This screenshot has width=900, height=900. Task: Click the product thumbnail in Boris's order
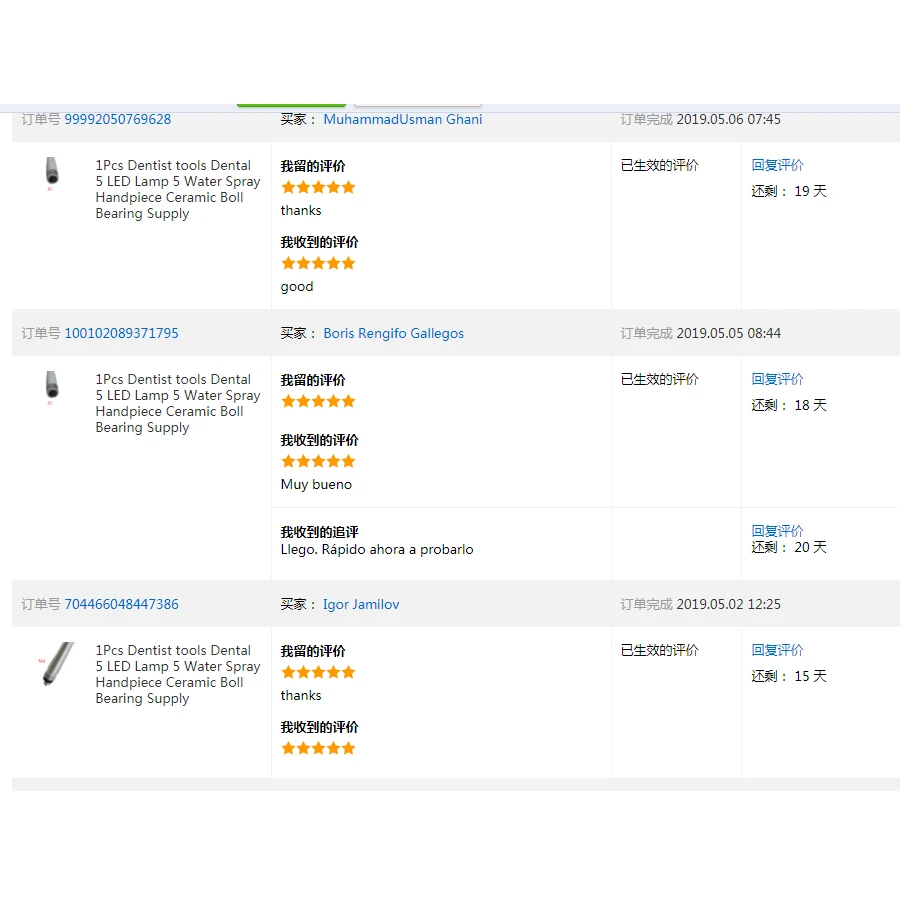coord(52,387)
